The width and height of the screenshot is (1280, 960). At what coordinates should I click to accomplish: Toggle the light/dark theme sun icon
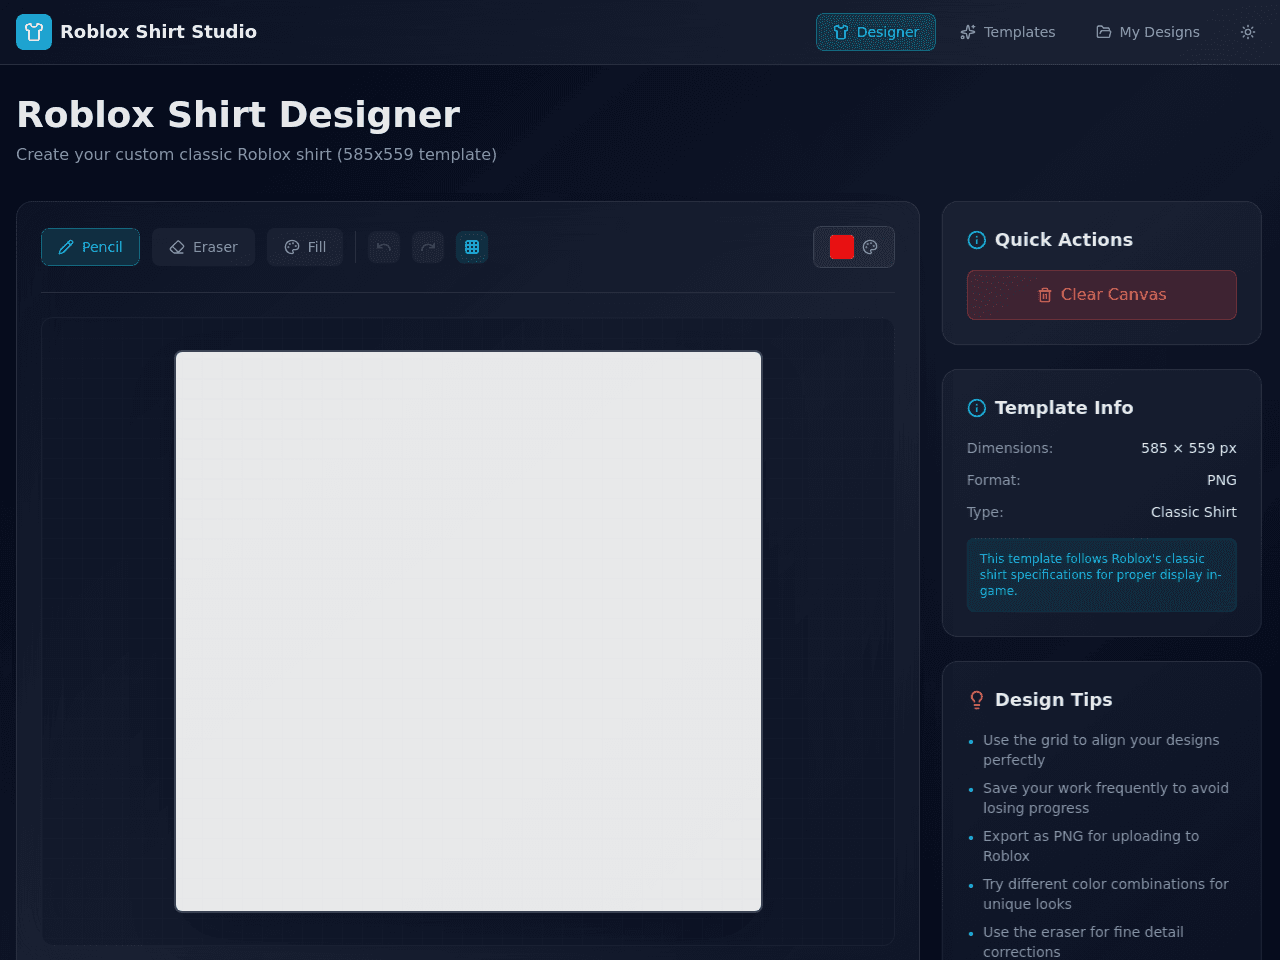(x=1248, y=32)
